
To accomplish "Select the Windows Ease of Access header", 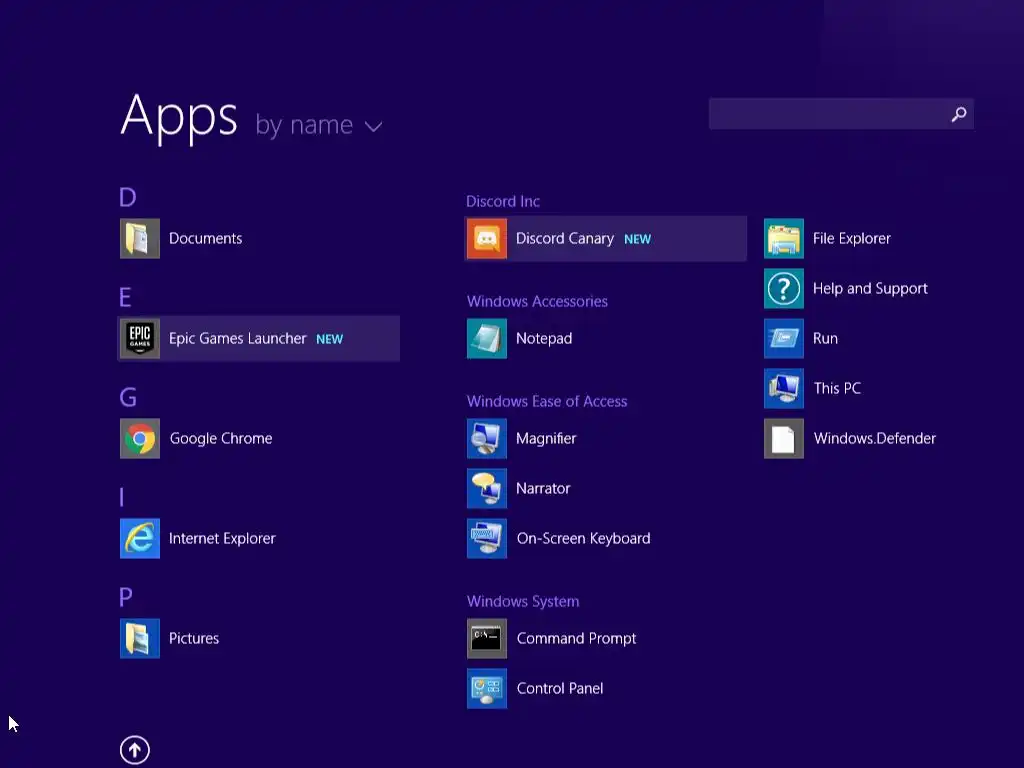I will pyautogui.click(x=547, y=401).
